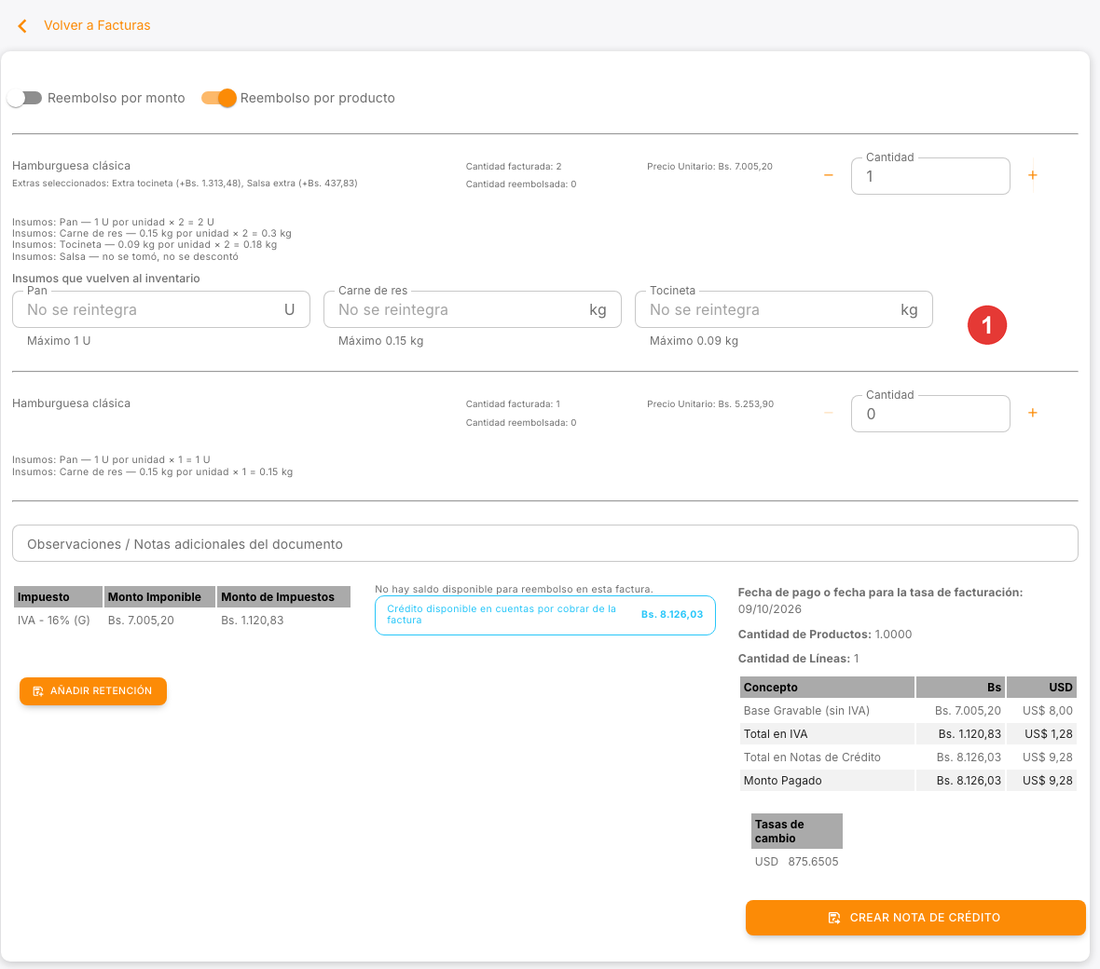Click the Monto de Impuestos column header
The height and width of the screenshot is (969, 1100).
283,597
